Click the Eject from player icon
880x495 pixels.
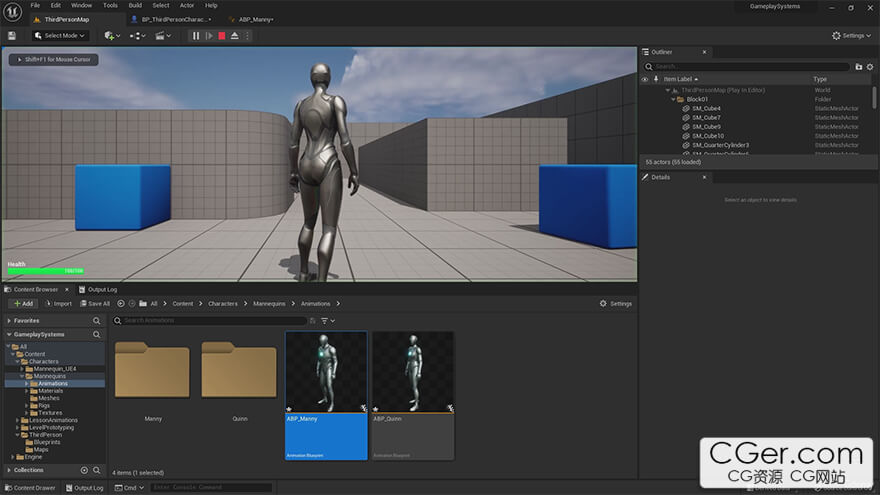[234, 36]
